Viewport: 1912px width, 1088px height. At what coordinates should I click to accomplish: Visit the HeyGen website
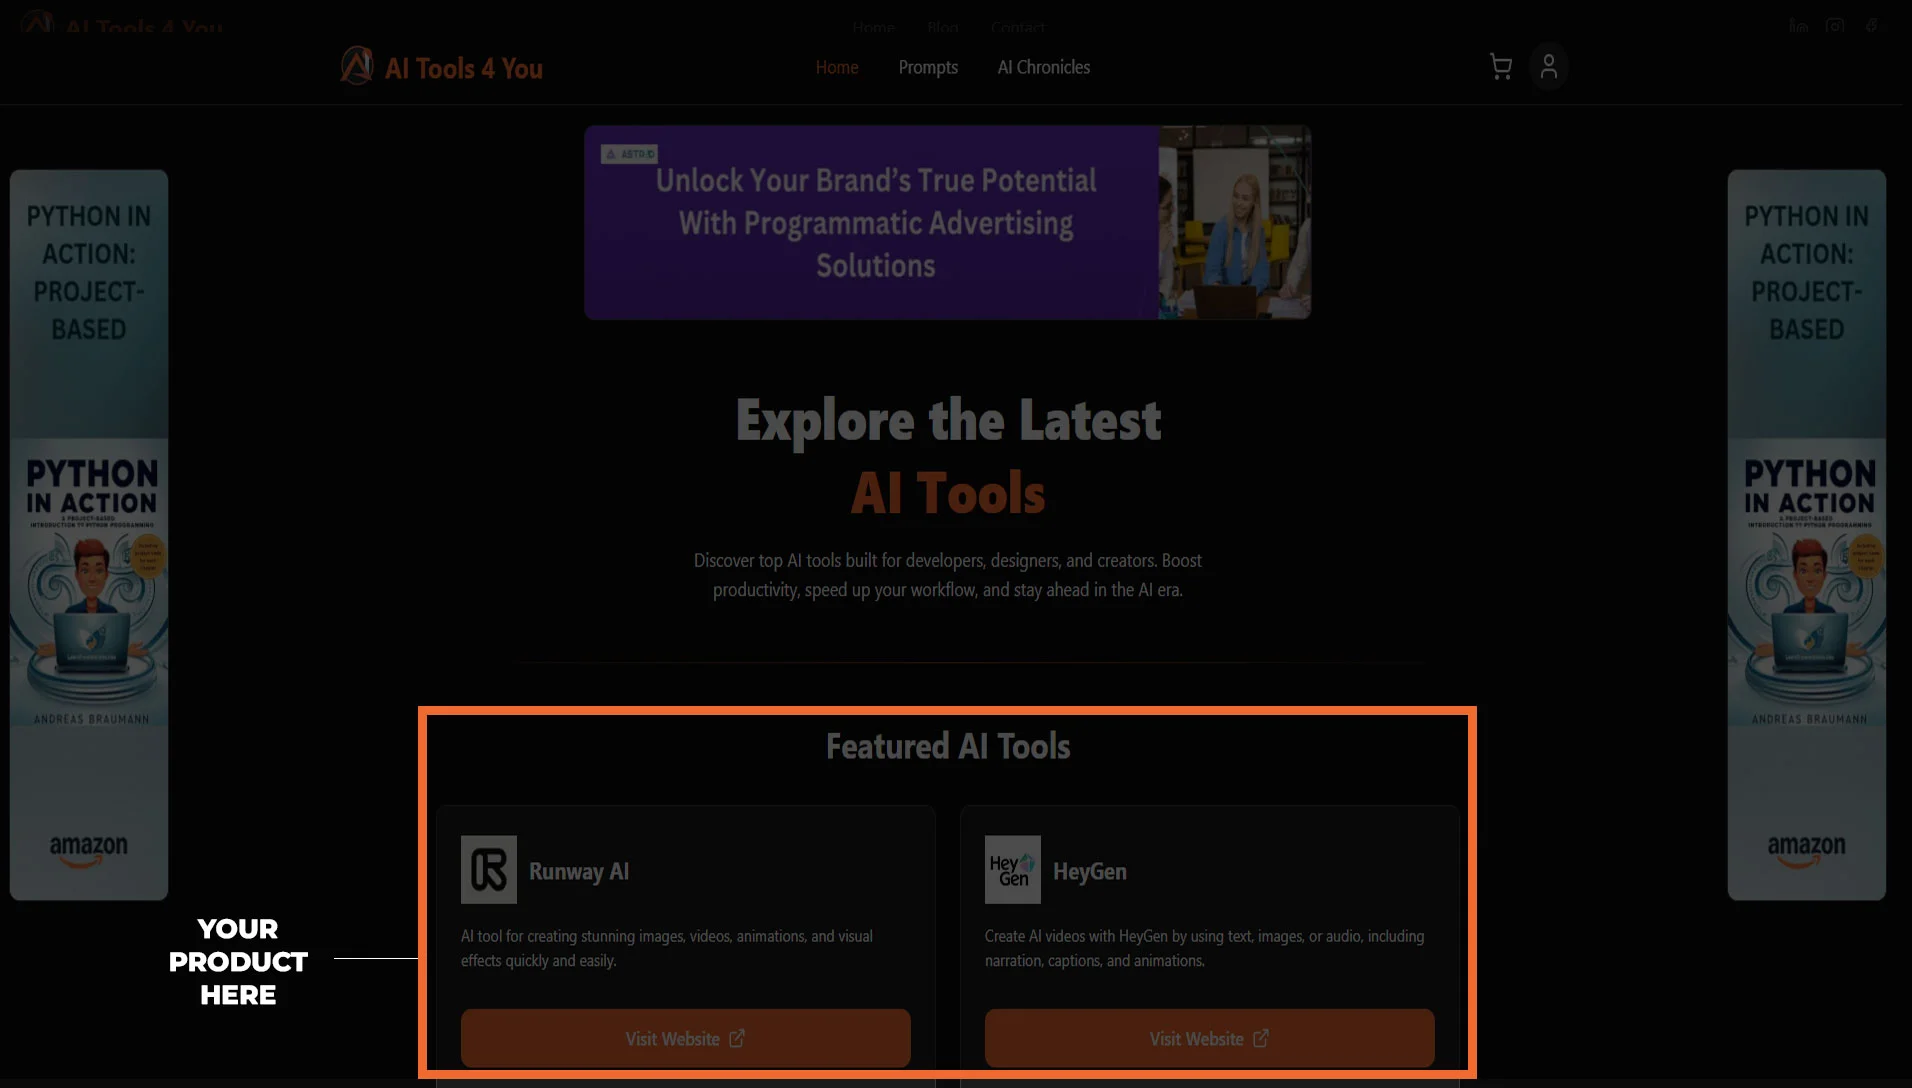click(1208, 1038)
